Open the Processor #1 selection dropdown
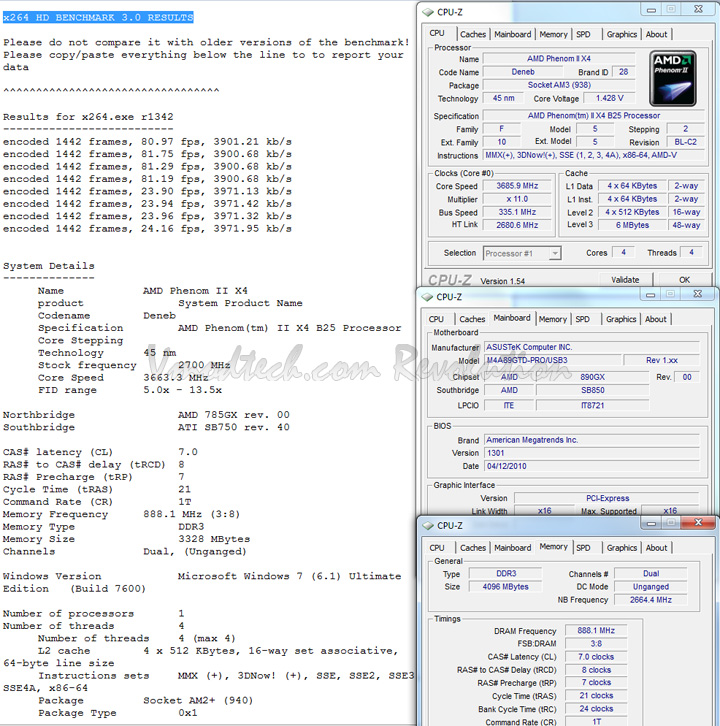Viewport: 720px width, 726px height. (522, 253)
